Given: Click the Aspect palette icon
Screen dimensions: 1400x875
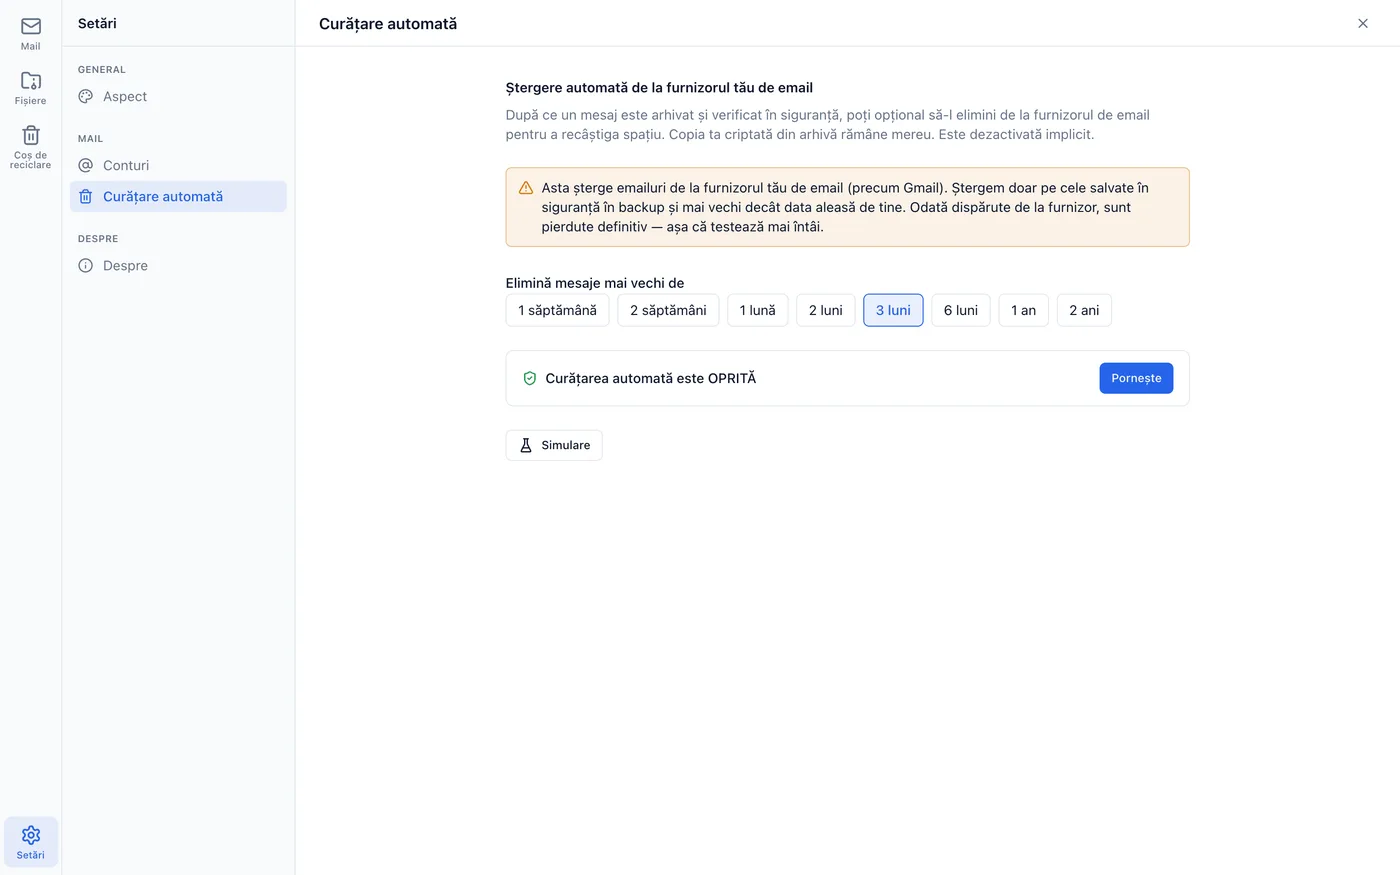Looking at the screenshot, I should coord(86,97).
